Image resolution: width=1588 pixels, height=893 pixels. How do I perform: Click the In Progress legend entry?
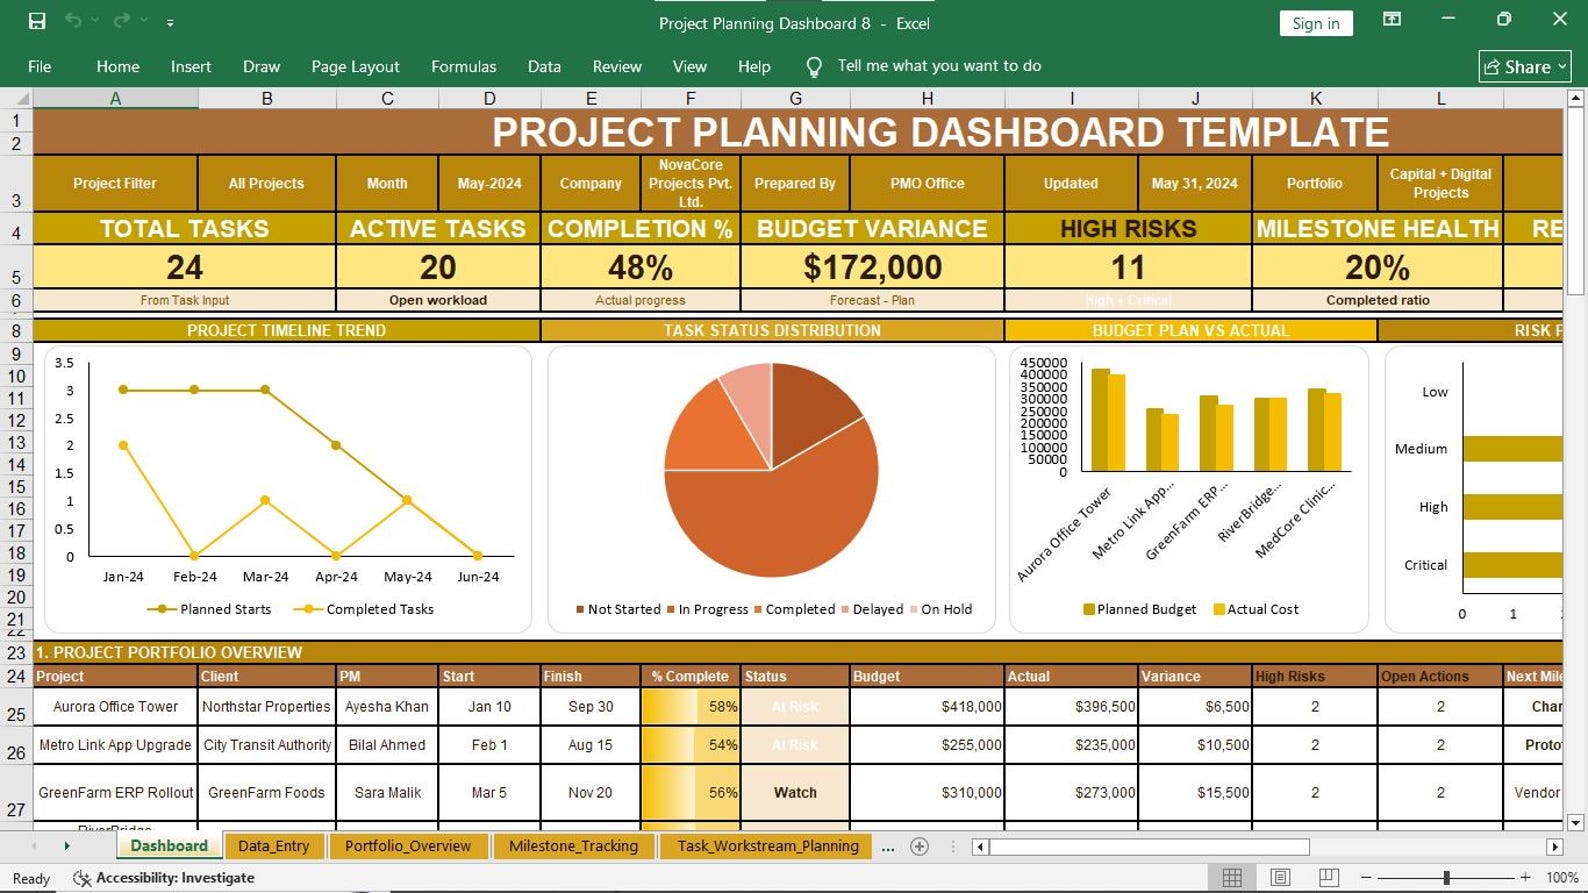point(707,609)
